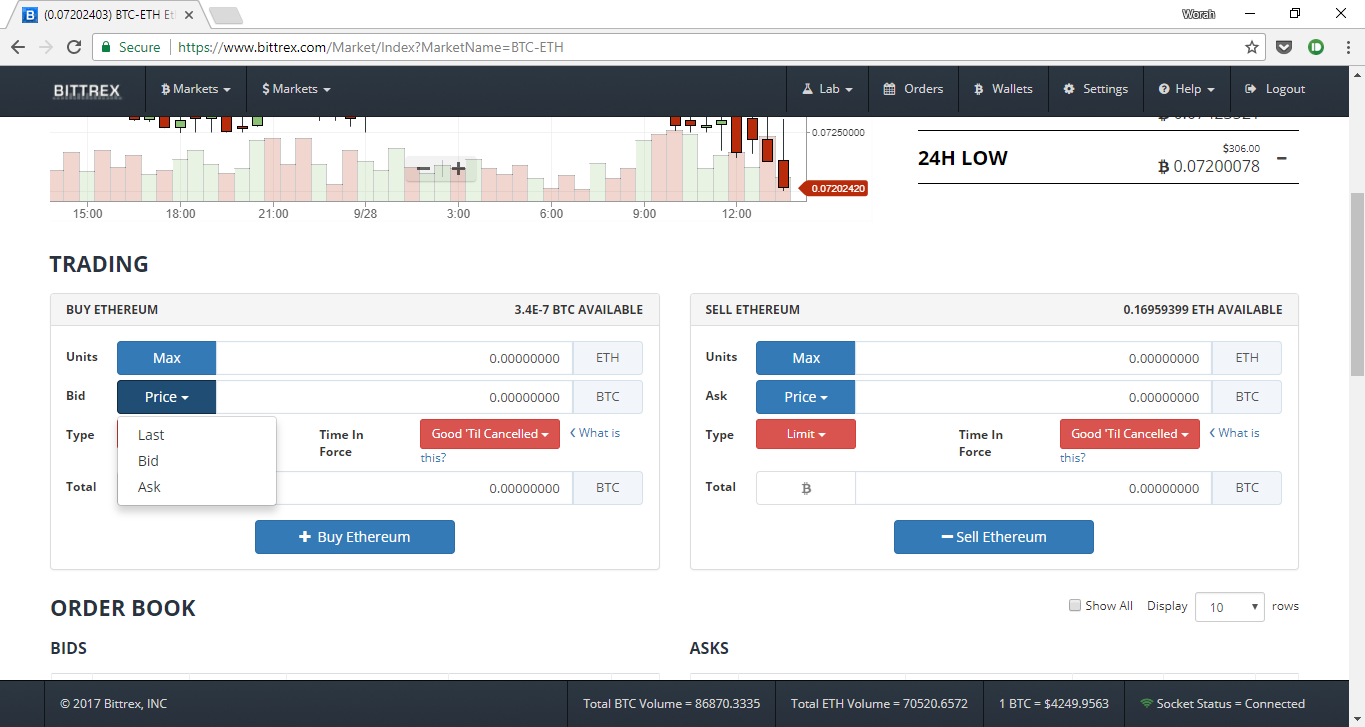This screenshot has width=1365, height=727.
Task: Click the chart zoom-in plus icon
Action: point(458,169)
